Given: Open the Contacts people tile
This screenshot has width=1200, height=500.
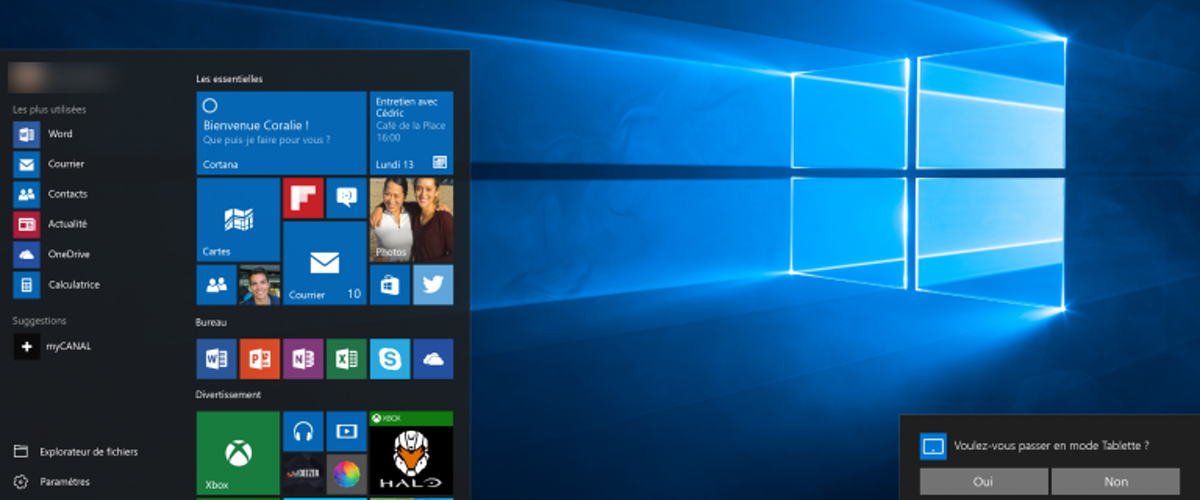Looking at the screenshot, I should point(216,285).
